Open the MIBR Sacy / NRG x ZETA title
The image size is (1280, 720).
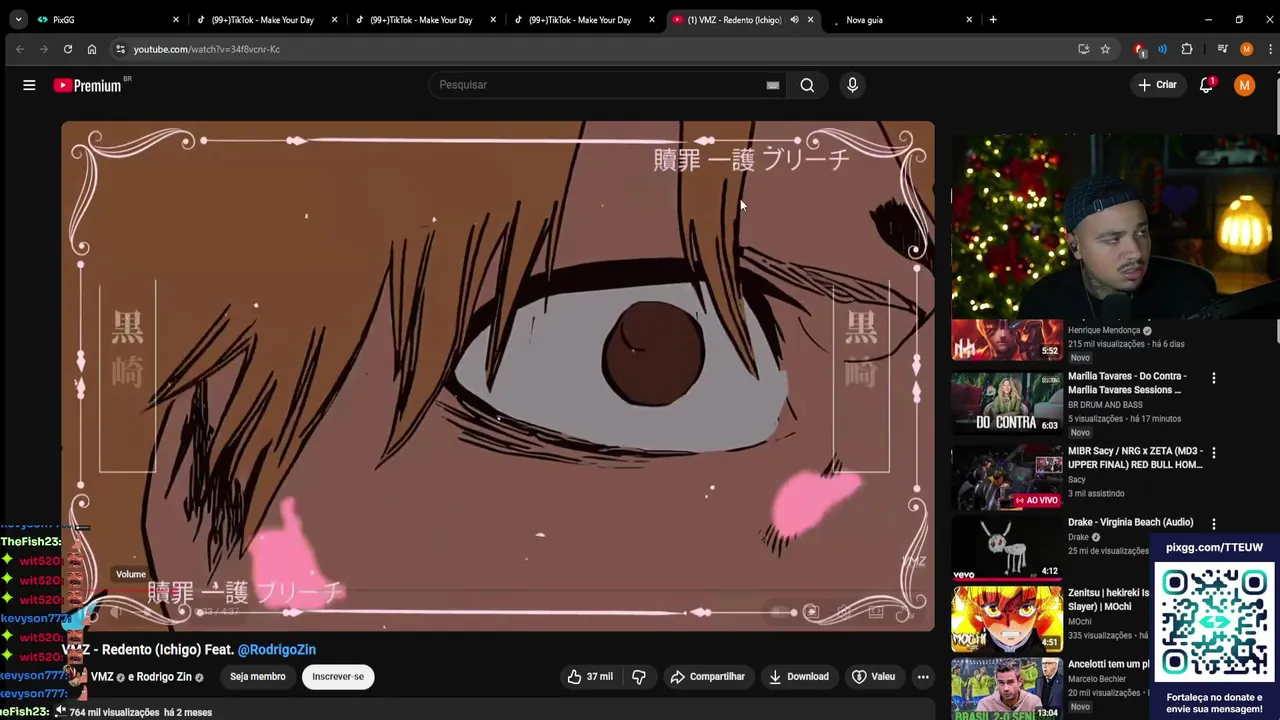tap(1135, 458)
